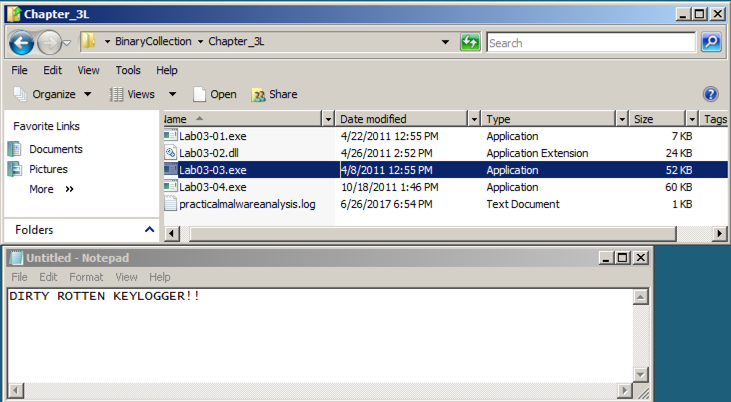
Task: Click the Views toolbar button
Action: pyautogui.click(x=132, y=94)
